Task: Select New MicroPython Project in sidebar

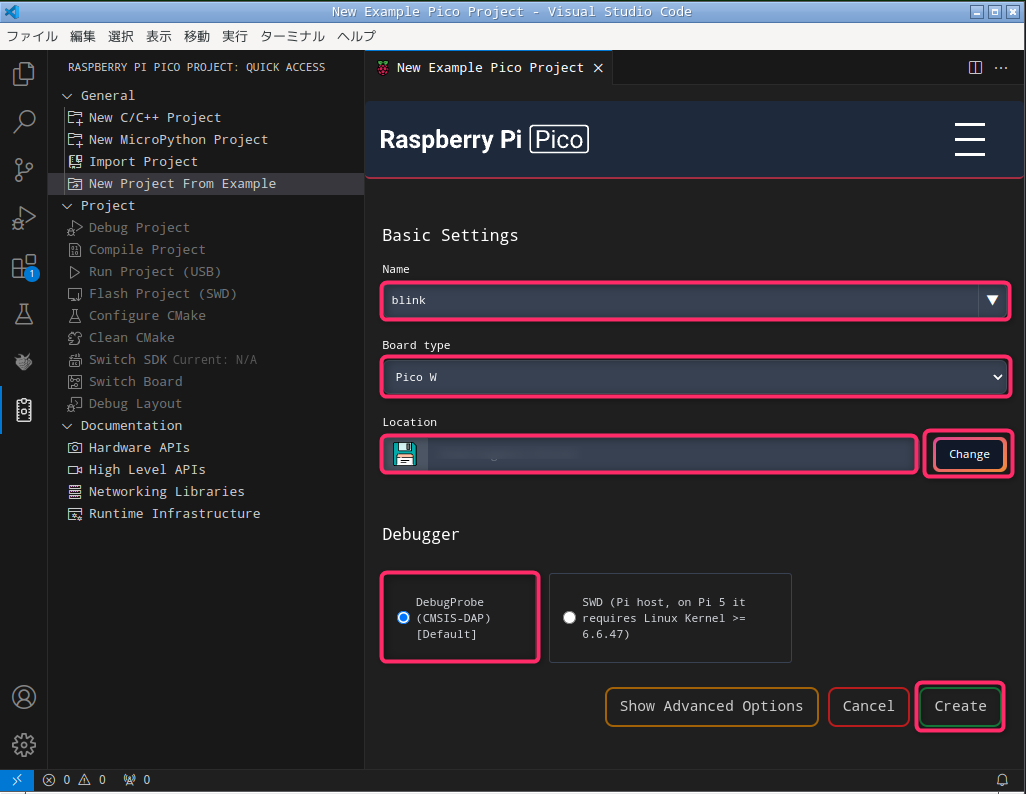Action: click(x=178, y=140)
